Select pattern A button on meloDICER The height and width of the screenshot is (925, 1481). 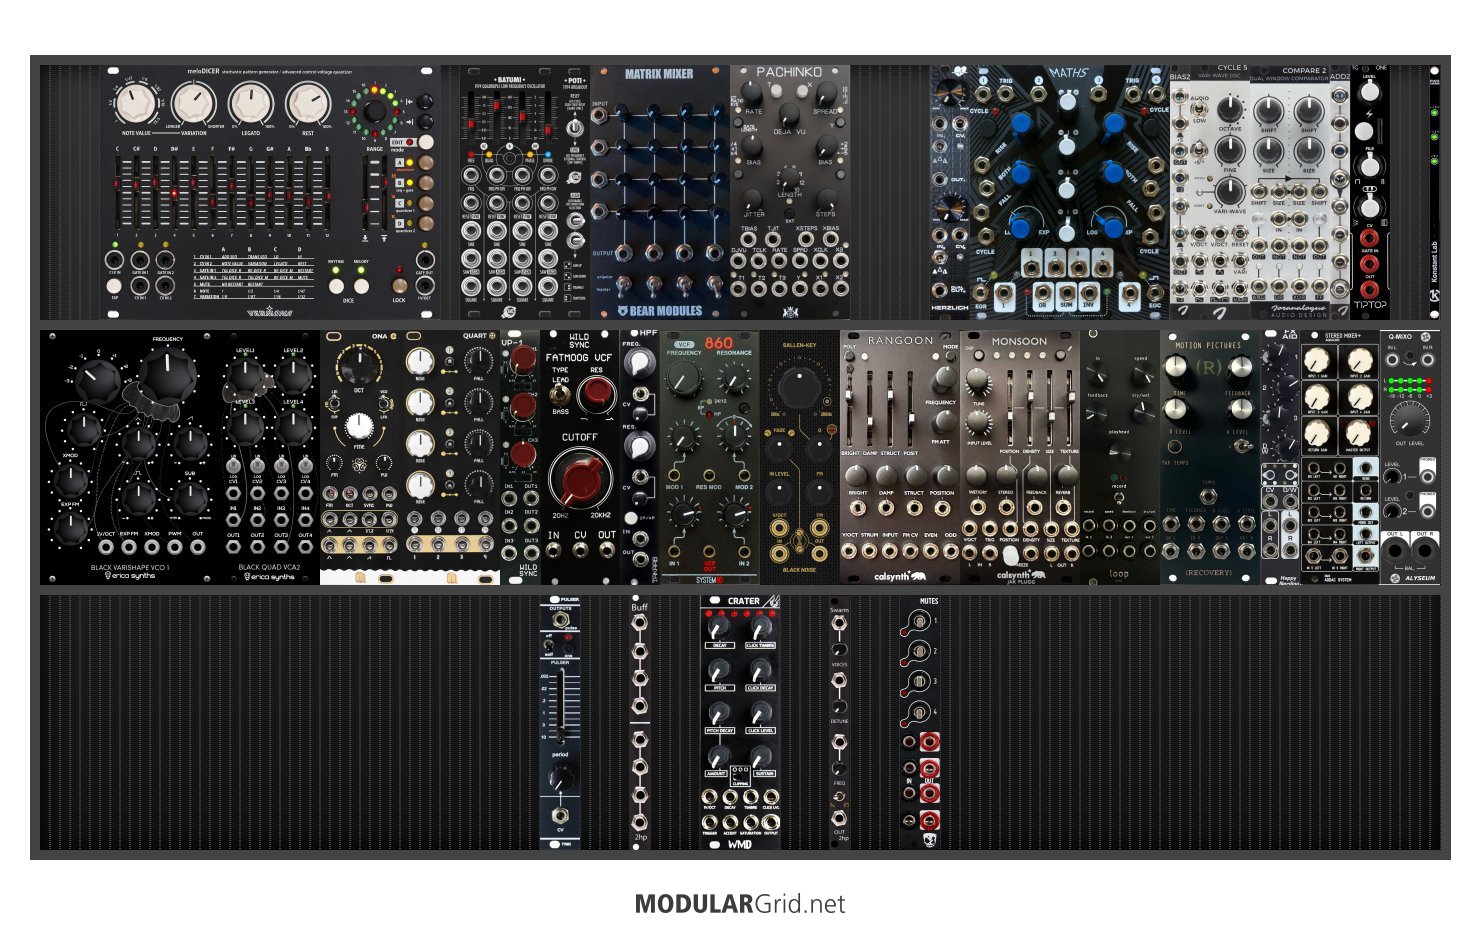tap(425, 162)
